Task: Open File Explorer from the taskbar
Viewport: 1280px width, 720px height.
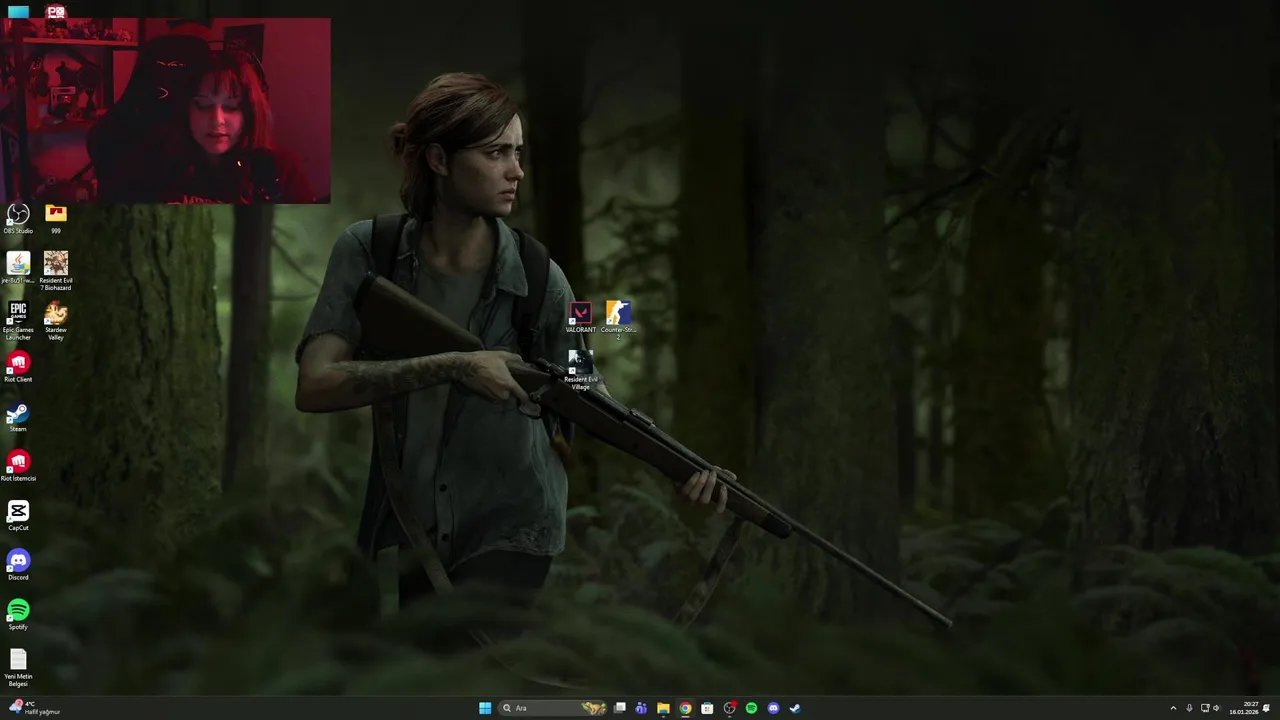Action: click(663, 708)
